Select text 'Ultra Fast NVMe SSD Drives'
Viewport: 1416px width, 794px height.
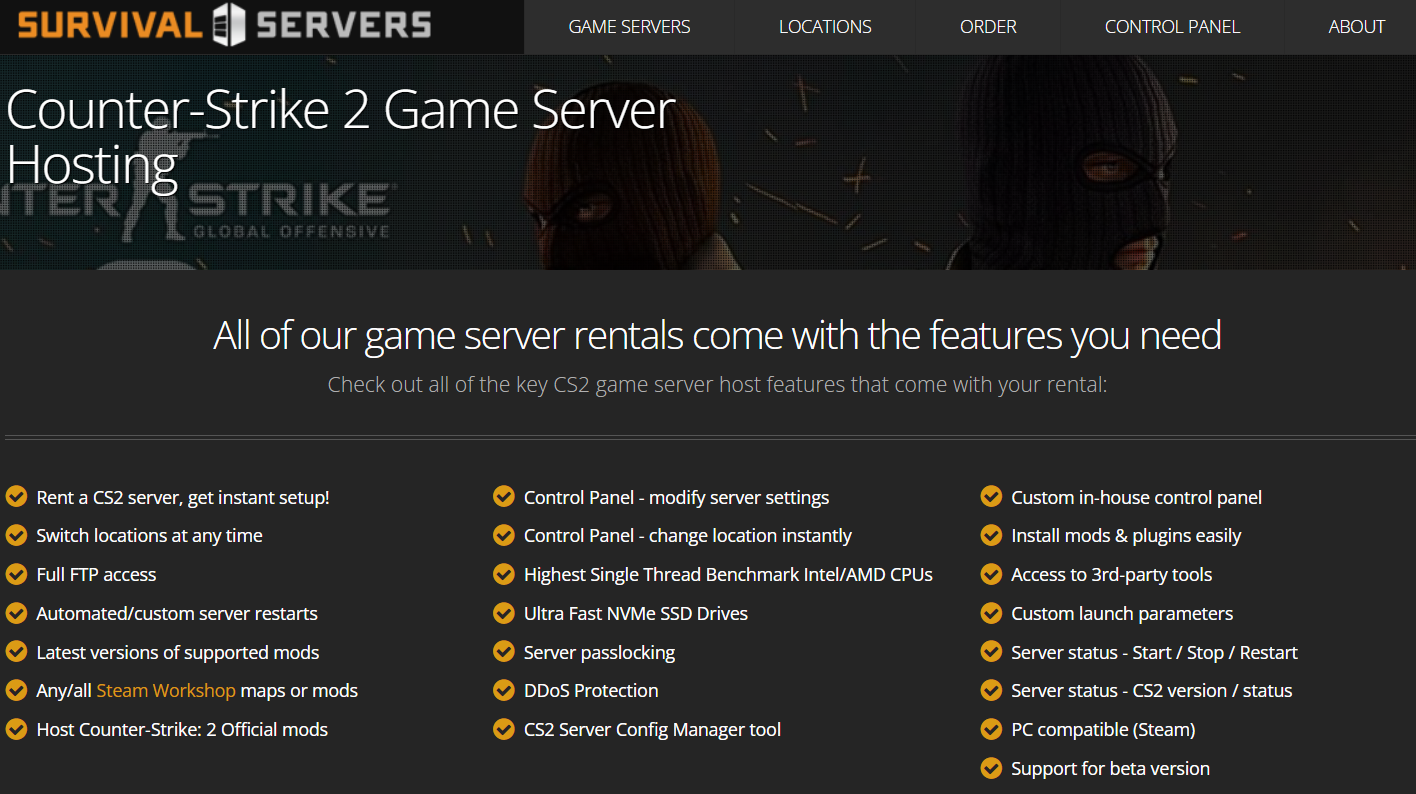(636, 614)
